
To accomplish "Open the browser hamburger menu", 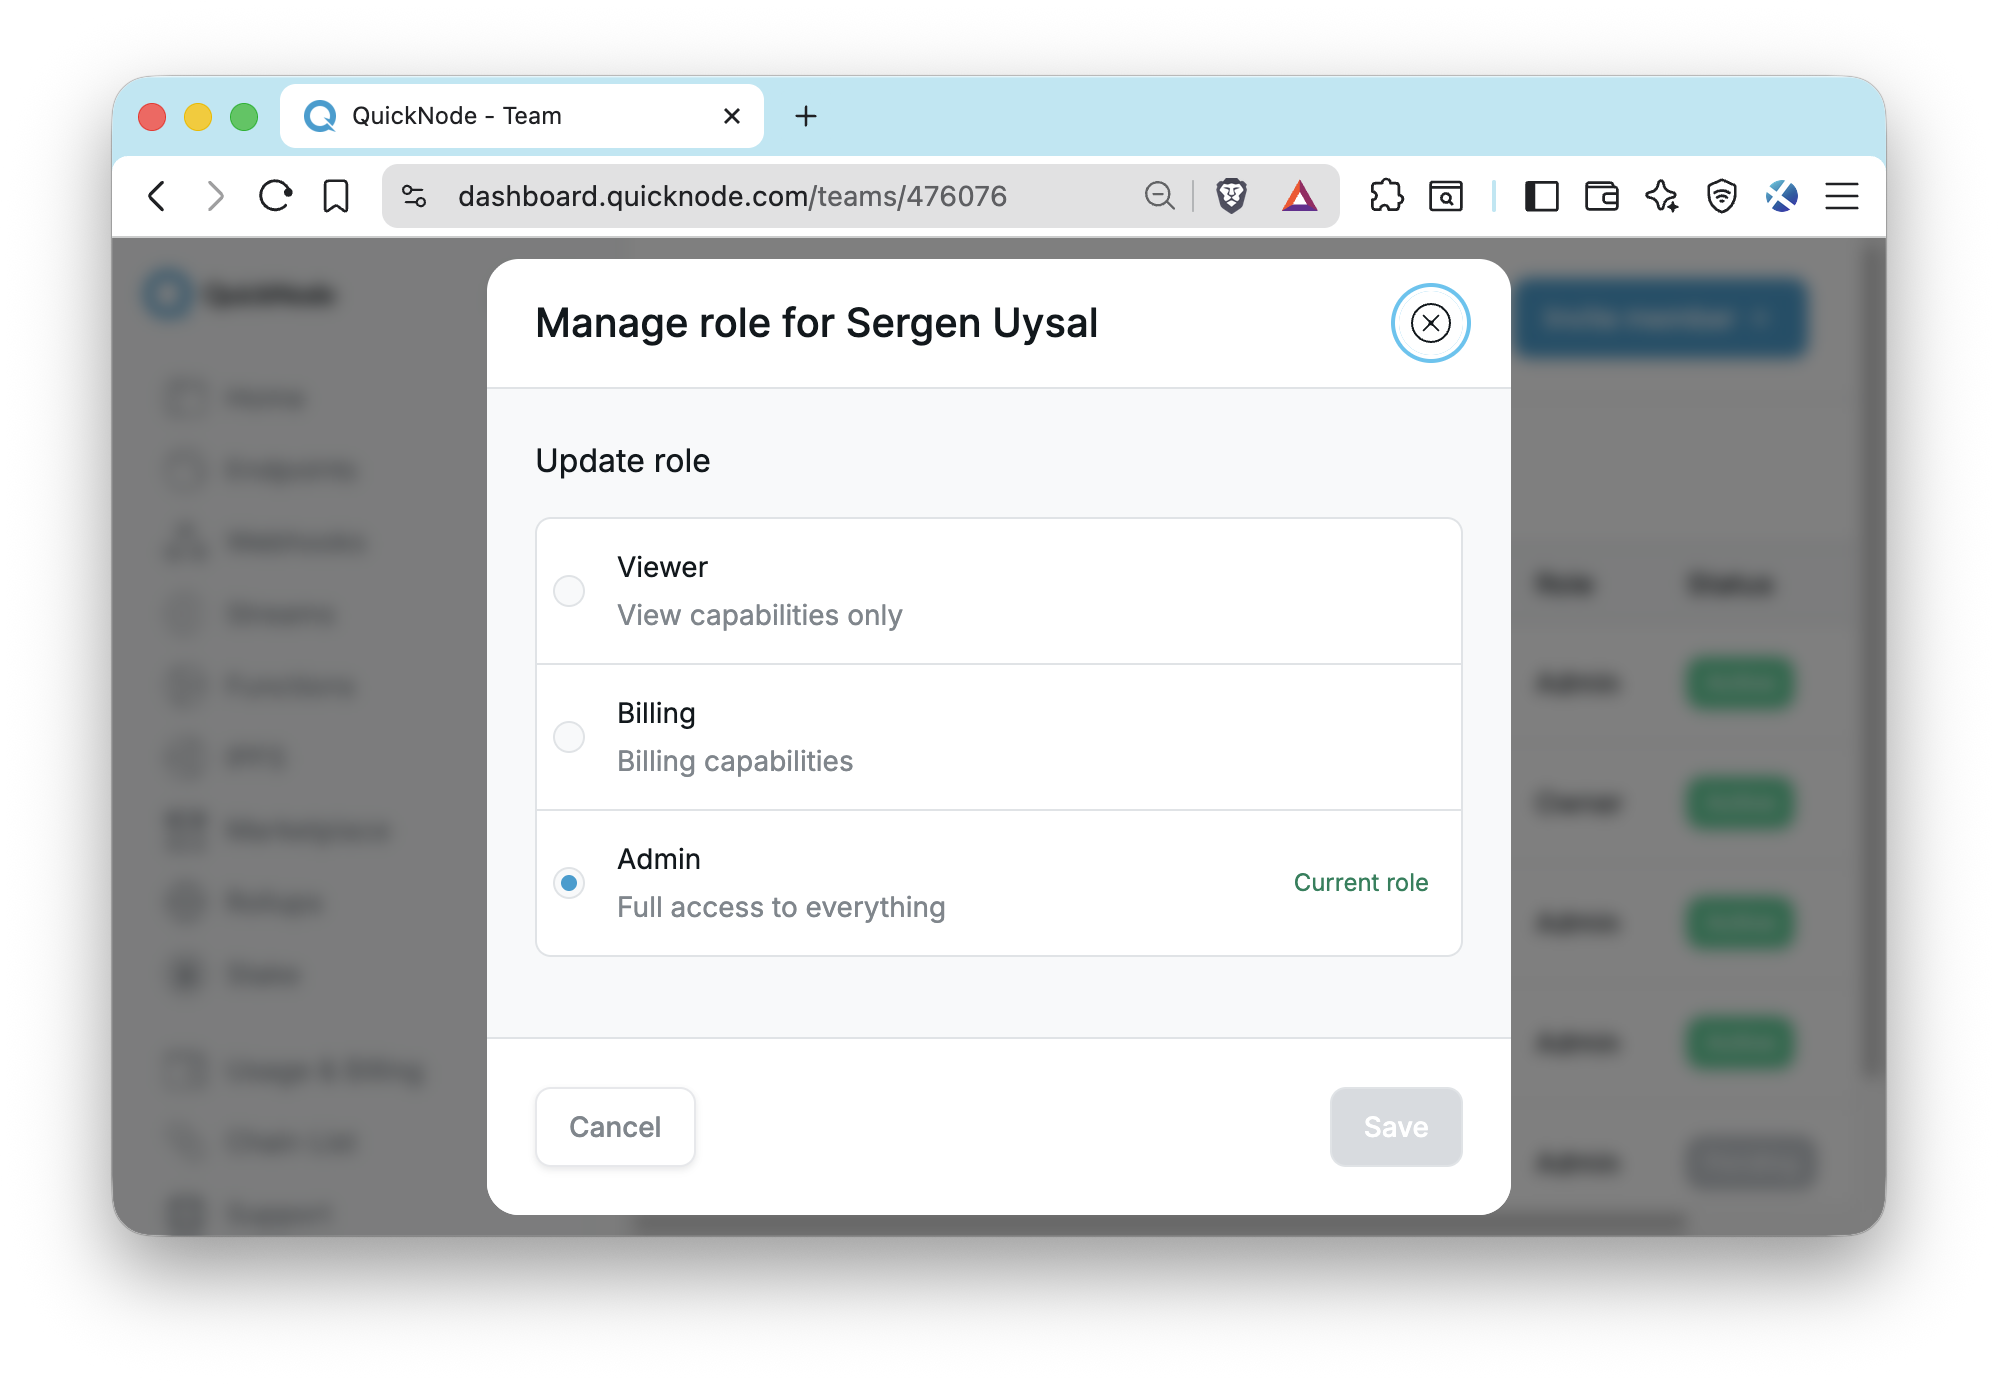I will coord(1841,196).
